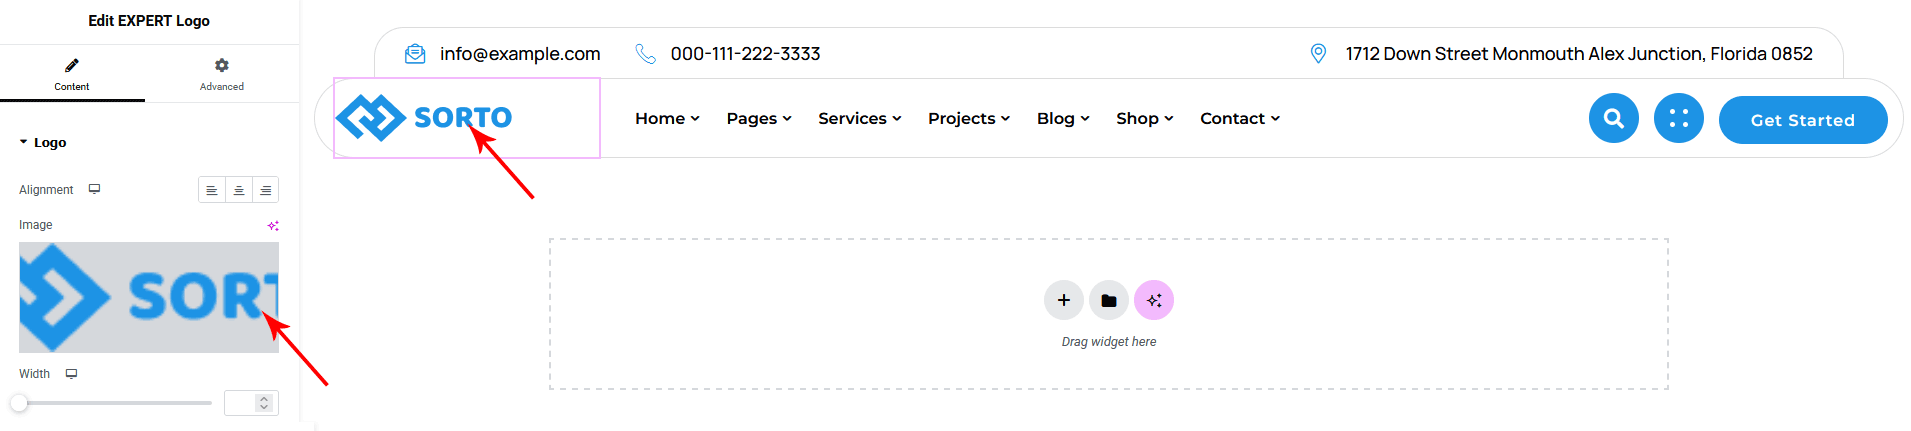Screen dimensions: 1911x431
Task: Set logo alignment to right
Action: [x=266, y=190]
